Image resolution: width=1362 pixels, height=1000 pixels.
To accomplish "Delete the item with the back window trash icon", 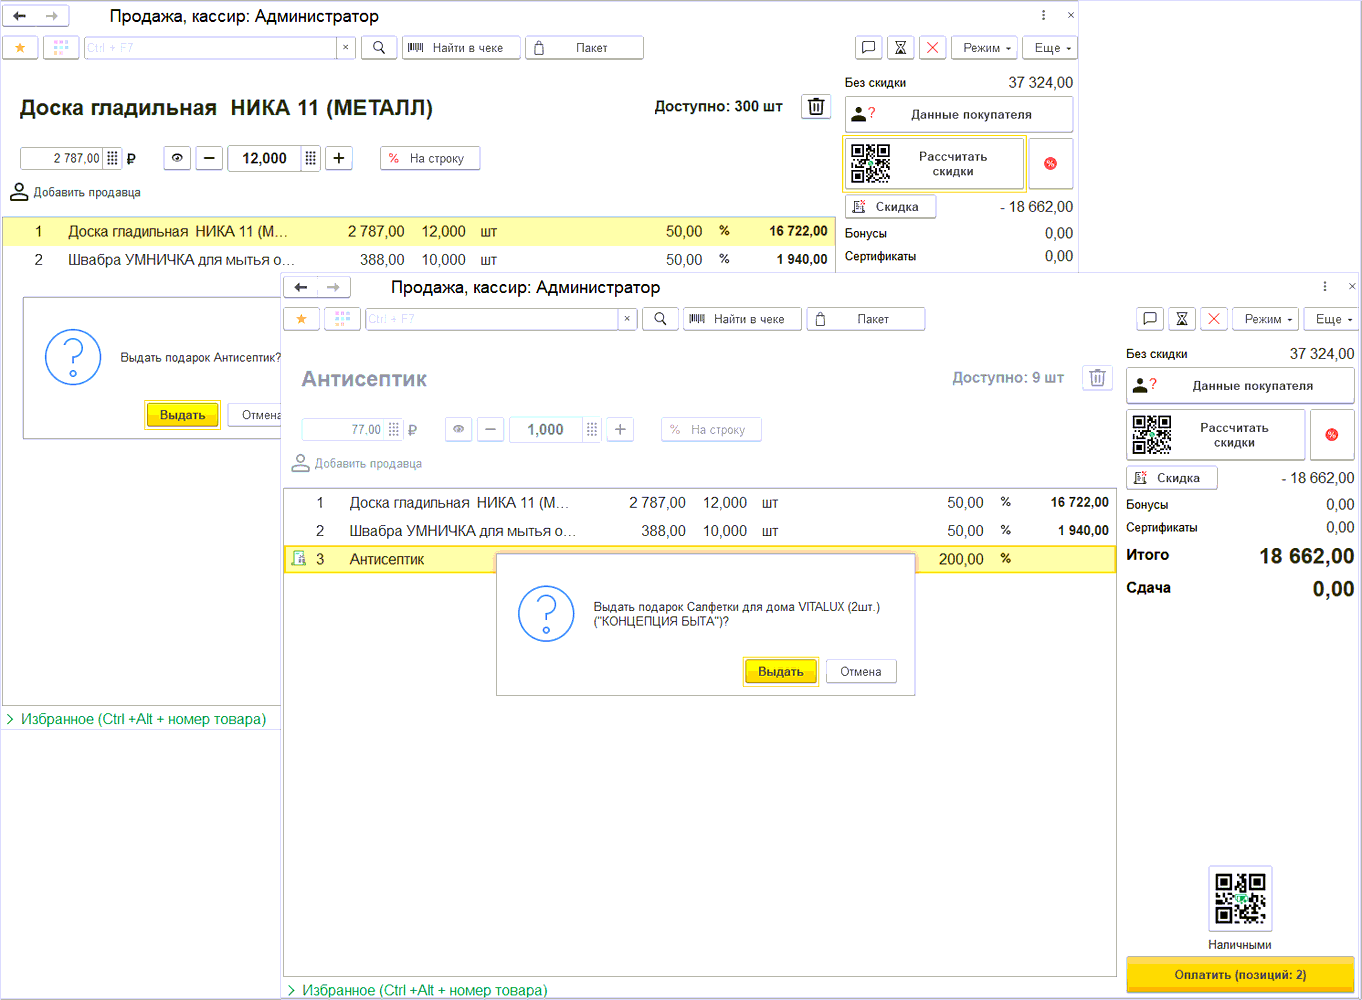I will pyautogui.click(x=816, y=107).
